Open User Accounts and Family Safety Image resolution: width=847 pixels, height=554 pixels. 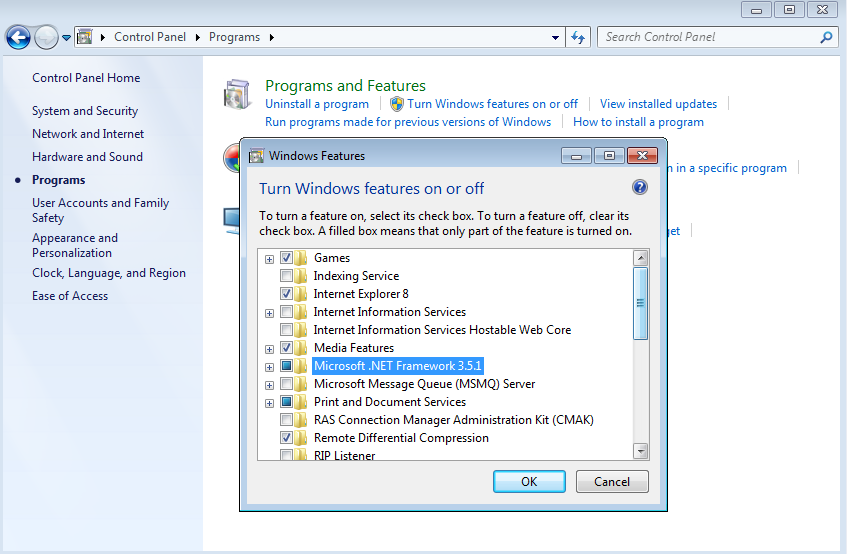[x=100, y=210]
